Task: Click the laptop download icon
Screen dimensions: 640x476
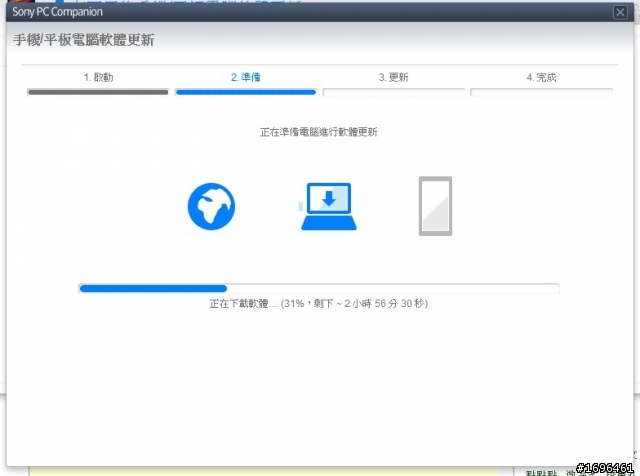Action: pyautogui.click(x=329, y=207)
